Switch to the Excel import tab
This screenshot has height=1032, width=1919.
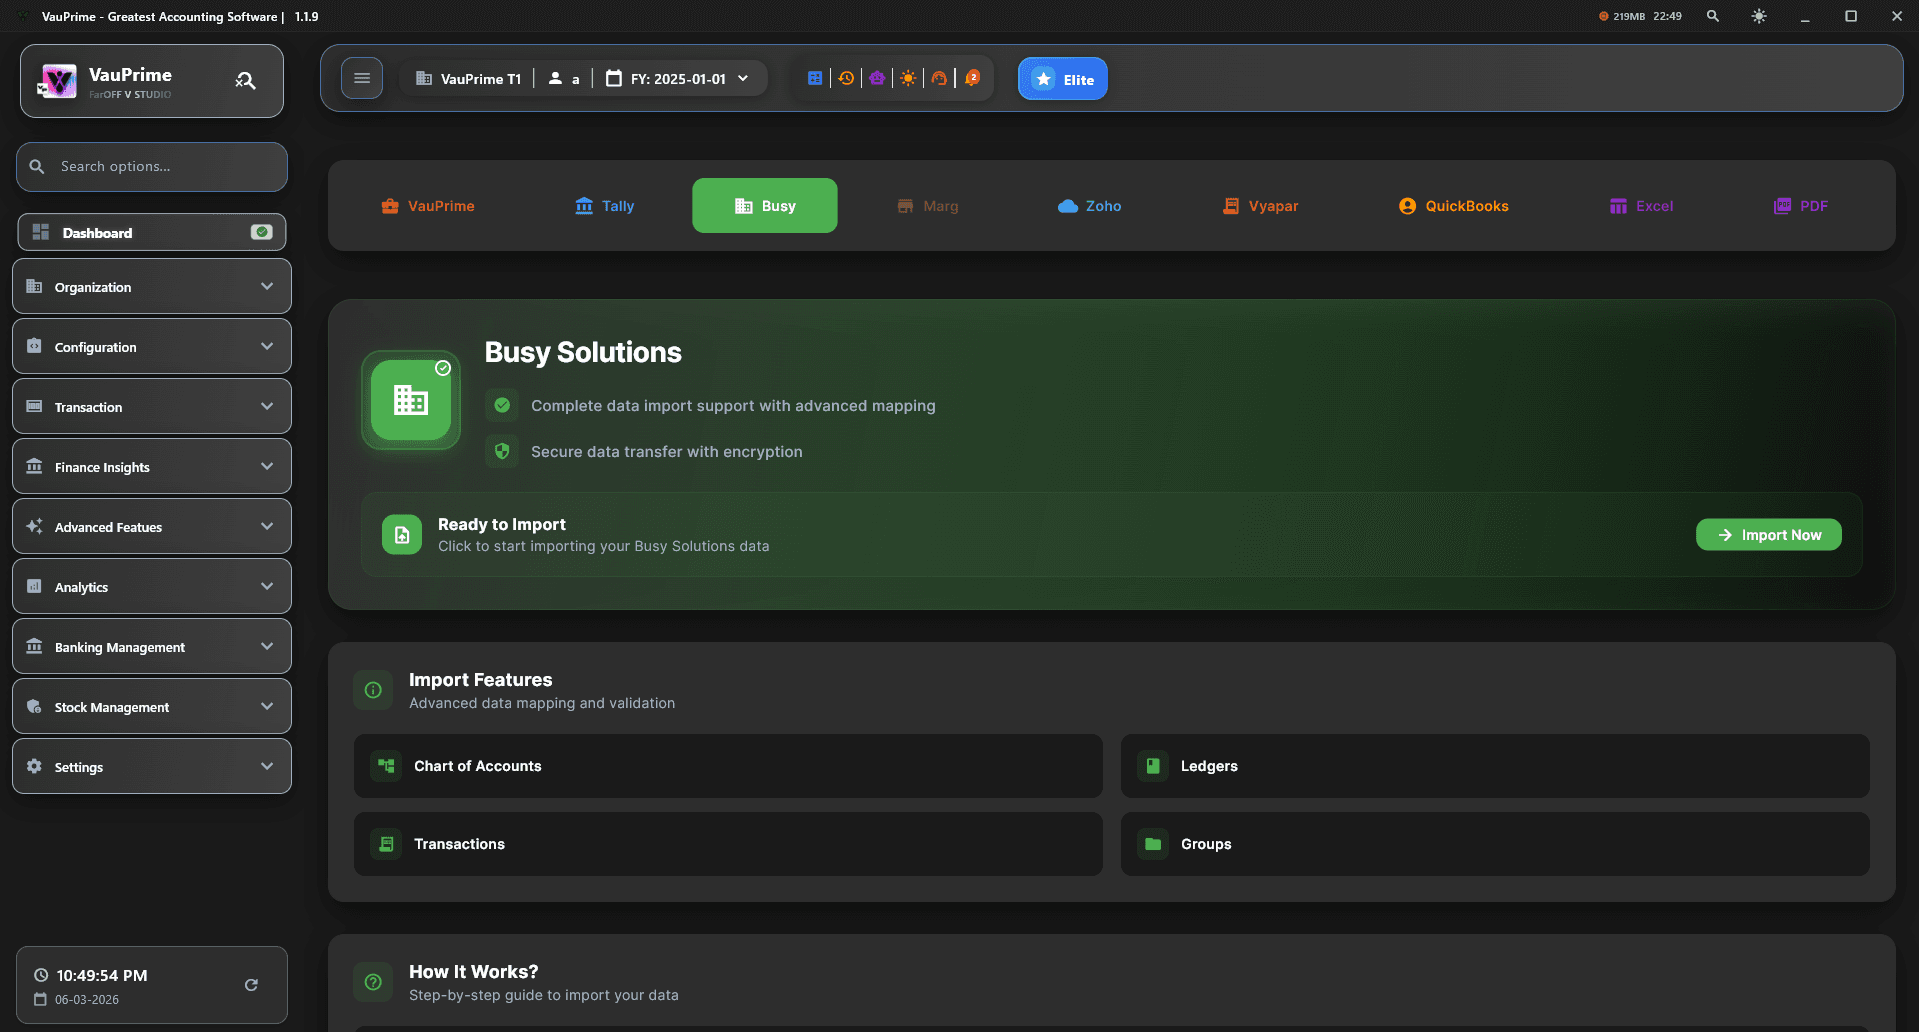click(1641, 206)
